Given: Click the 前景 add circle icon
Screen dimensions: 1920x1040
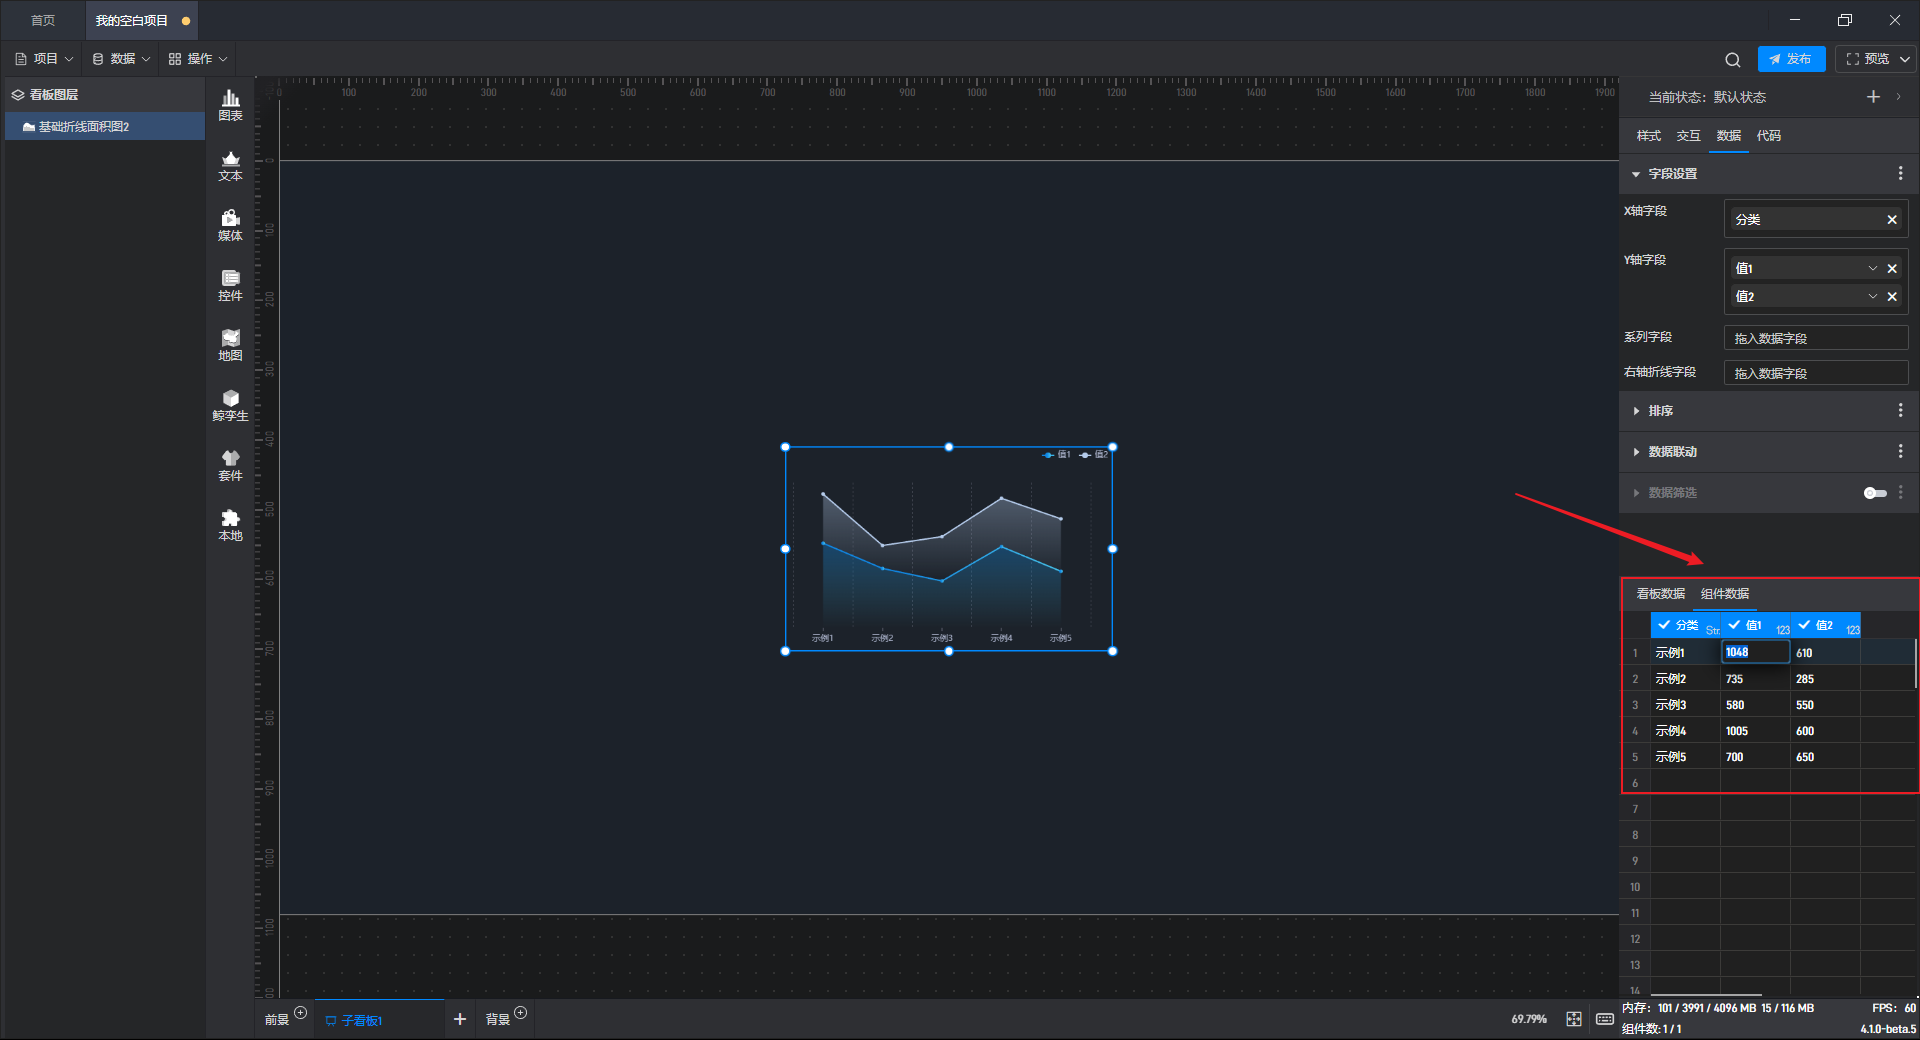Looking at the screenshot, I should tap(300, 1013).
